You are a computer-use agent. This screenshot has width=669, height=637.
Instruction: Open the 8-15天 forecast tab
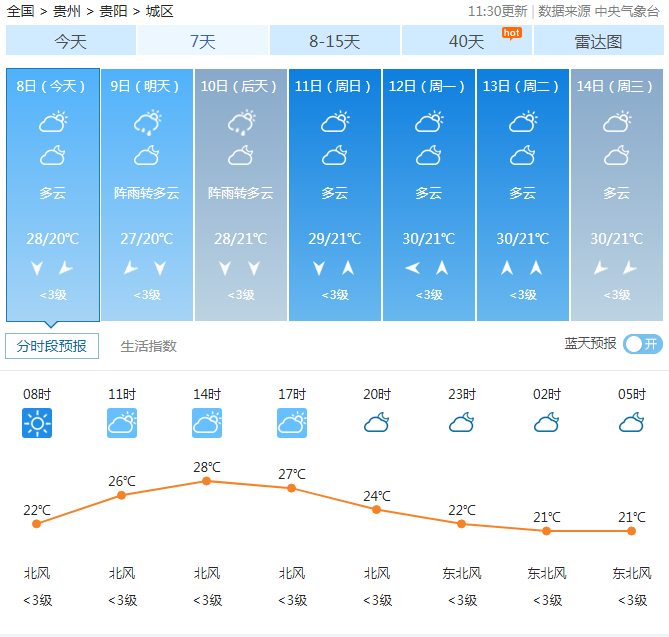click(334, 41)
